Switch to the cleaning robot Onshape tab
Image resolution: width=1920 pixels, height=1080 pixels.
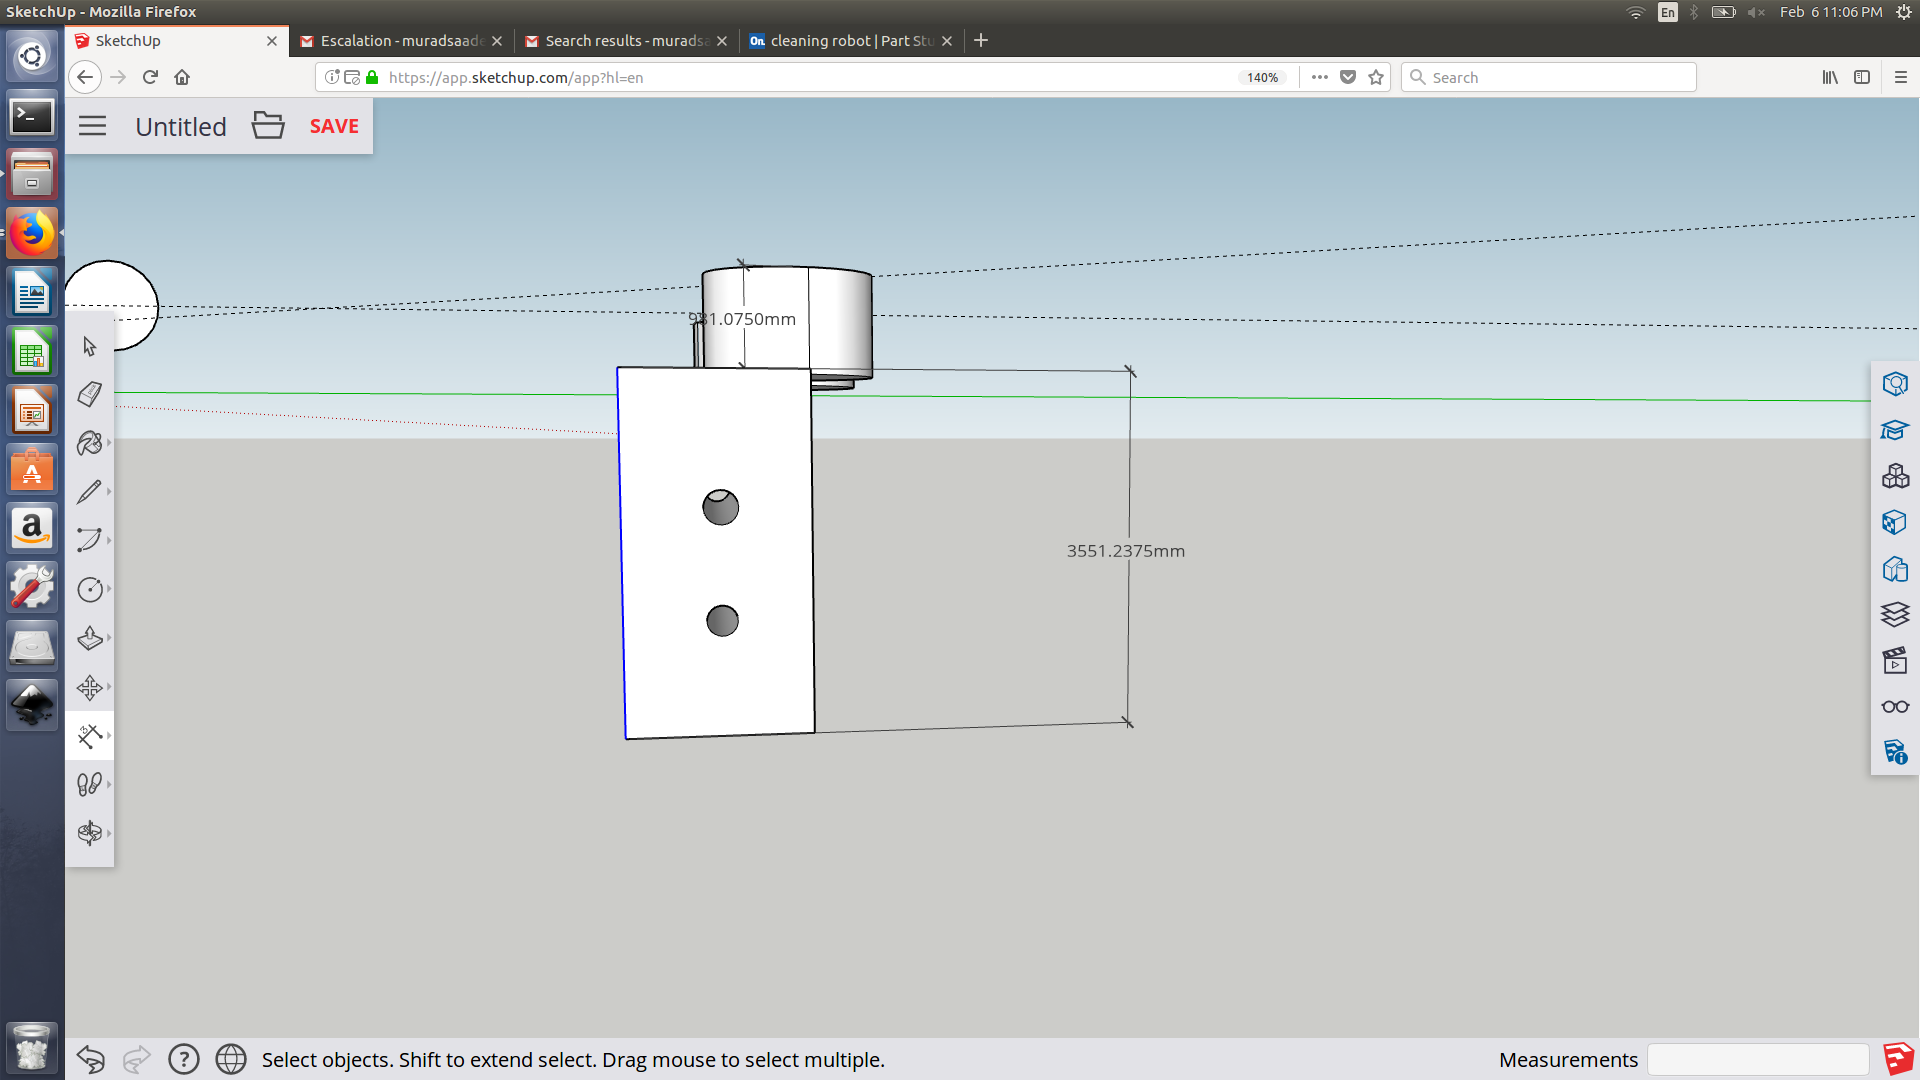click(x=850, y=41)
